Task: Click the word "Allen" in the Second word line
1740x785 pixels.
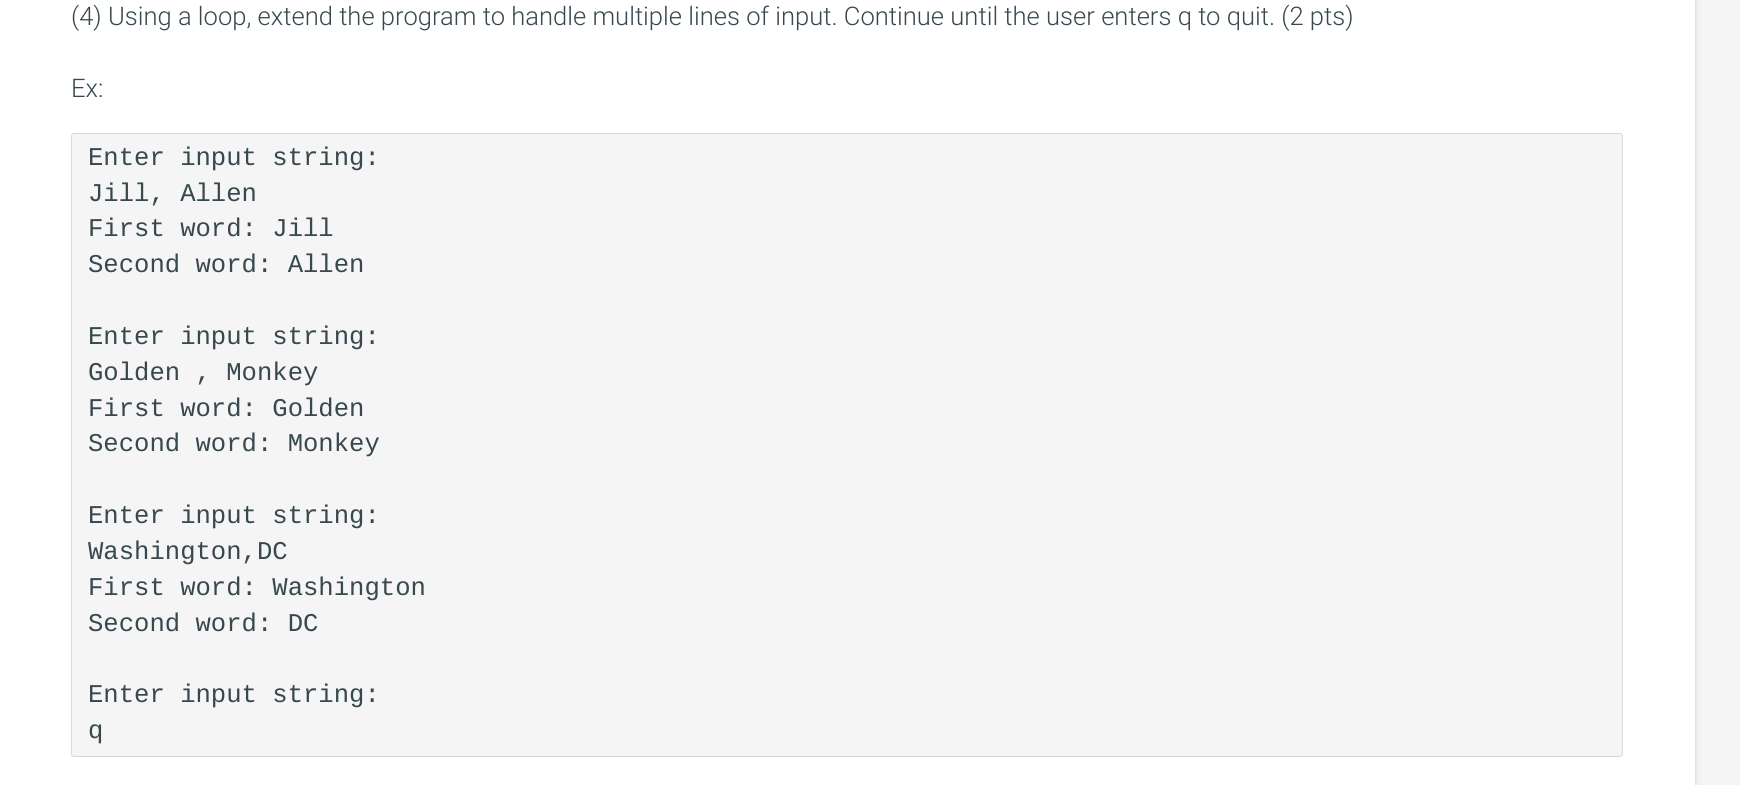Action: click(x=326, y=264)
